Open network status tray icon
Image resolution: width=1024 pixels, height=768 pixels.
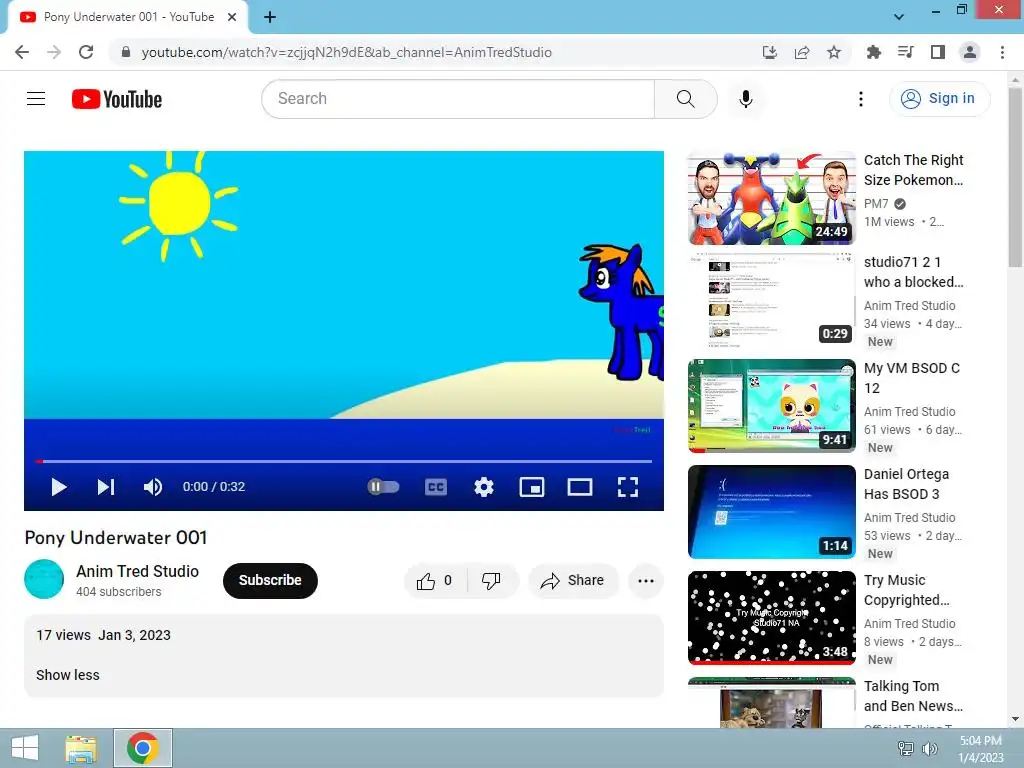[905, 749]
